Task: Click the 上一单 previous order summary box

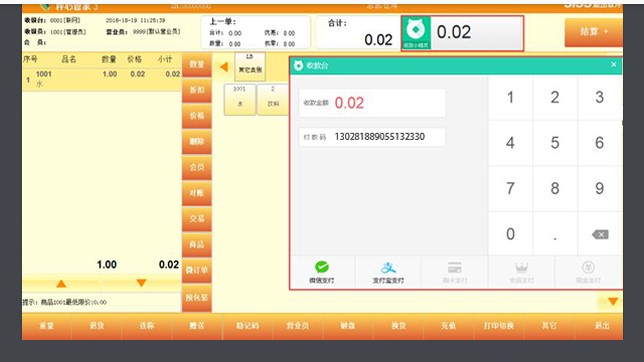Action: pyautogui.click(x=255, y=32)
